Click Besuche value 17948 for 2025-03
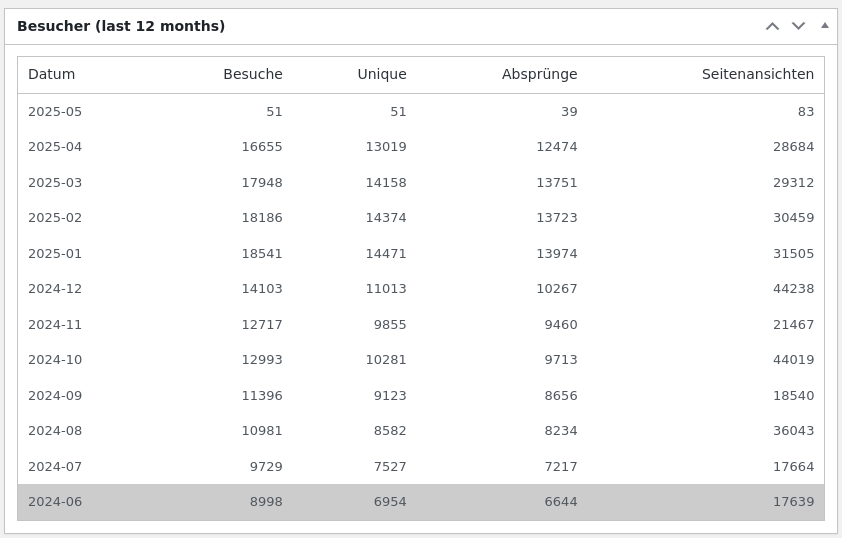The height and width of the screenshot is (538, 842). pos(262,183)
